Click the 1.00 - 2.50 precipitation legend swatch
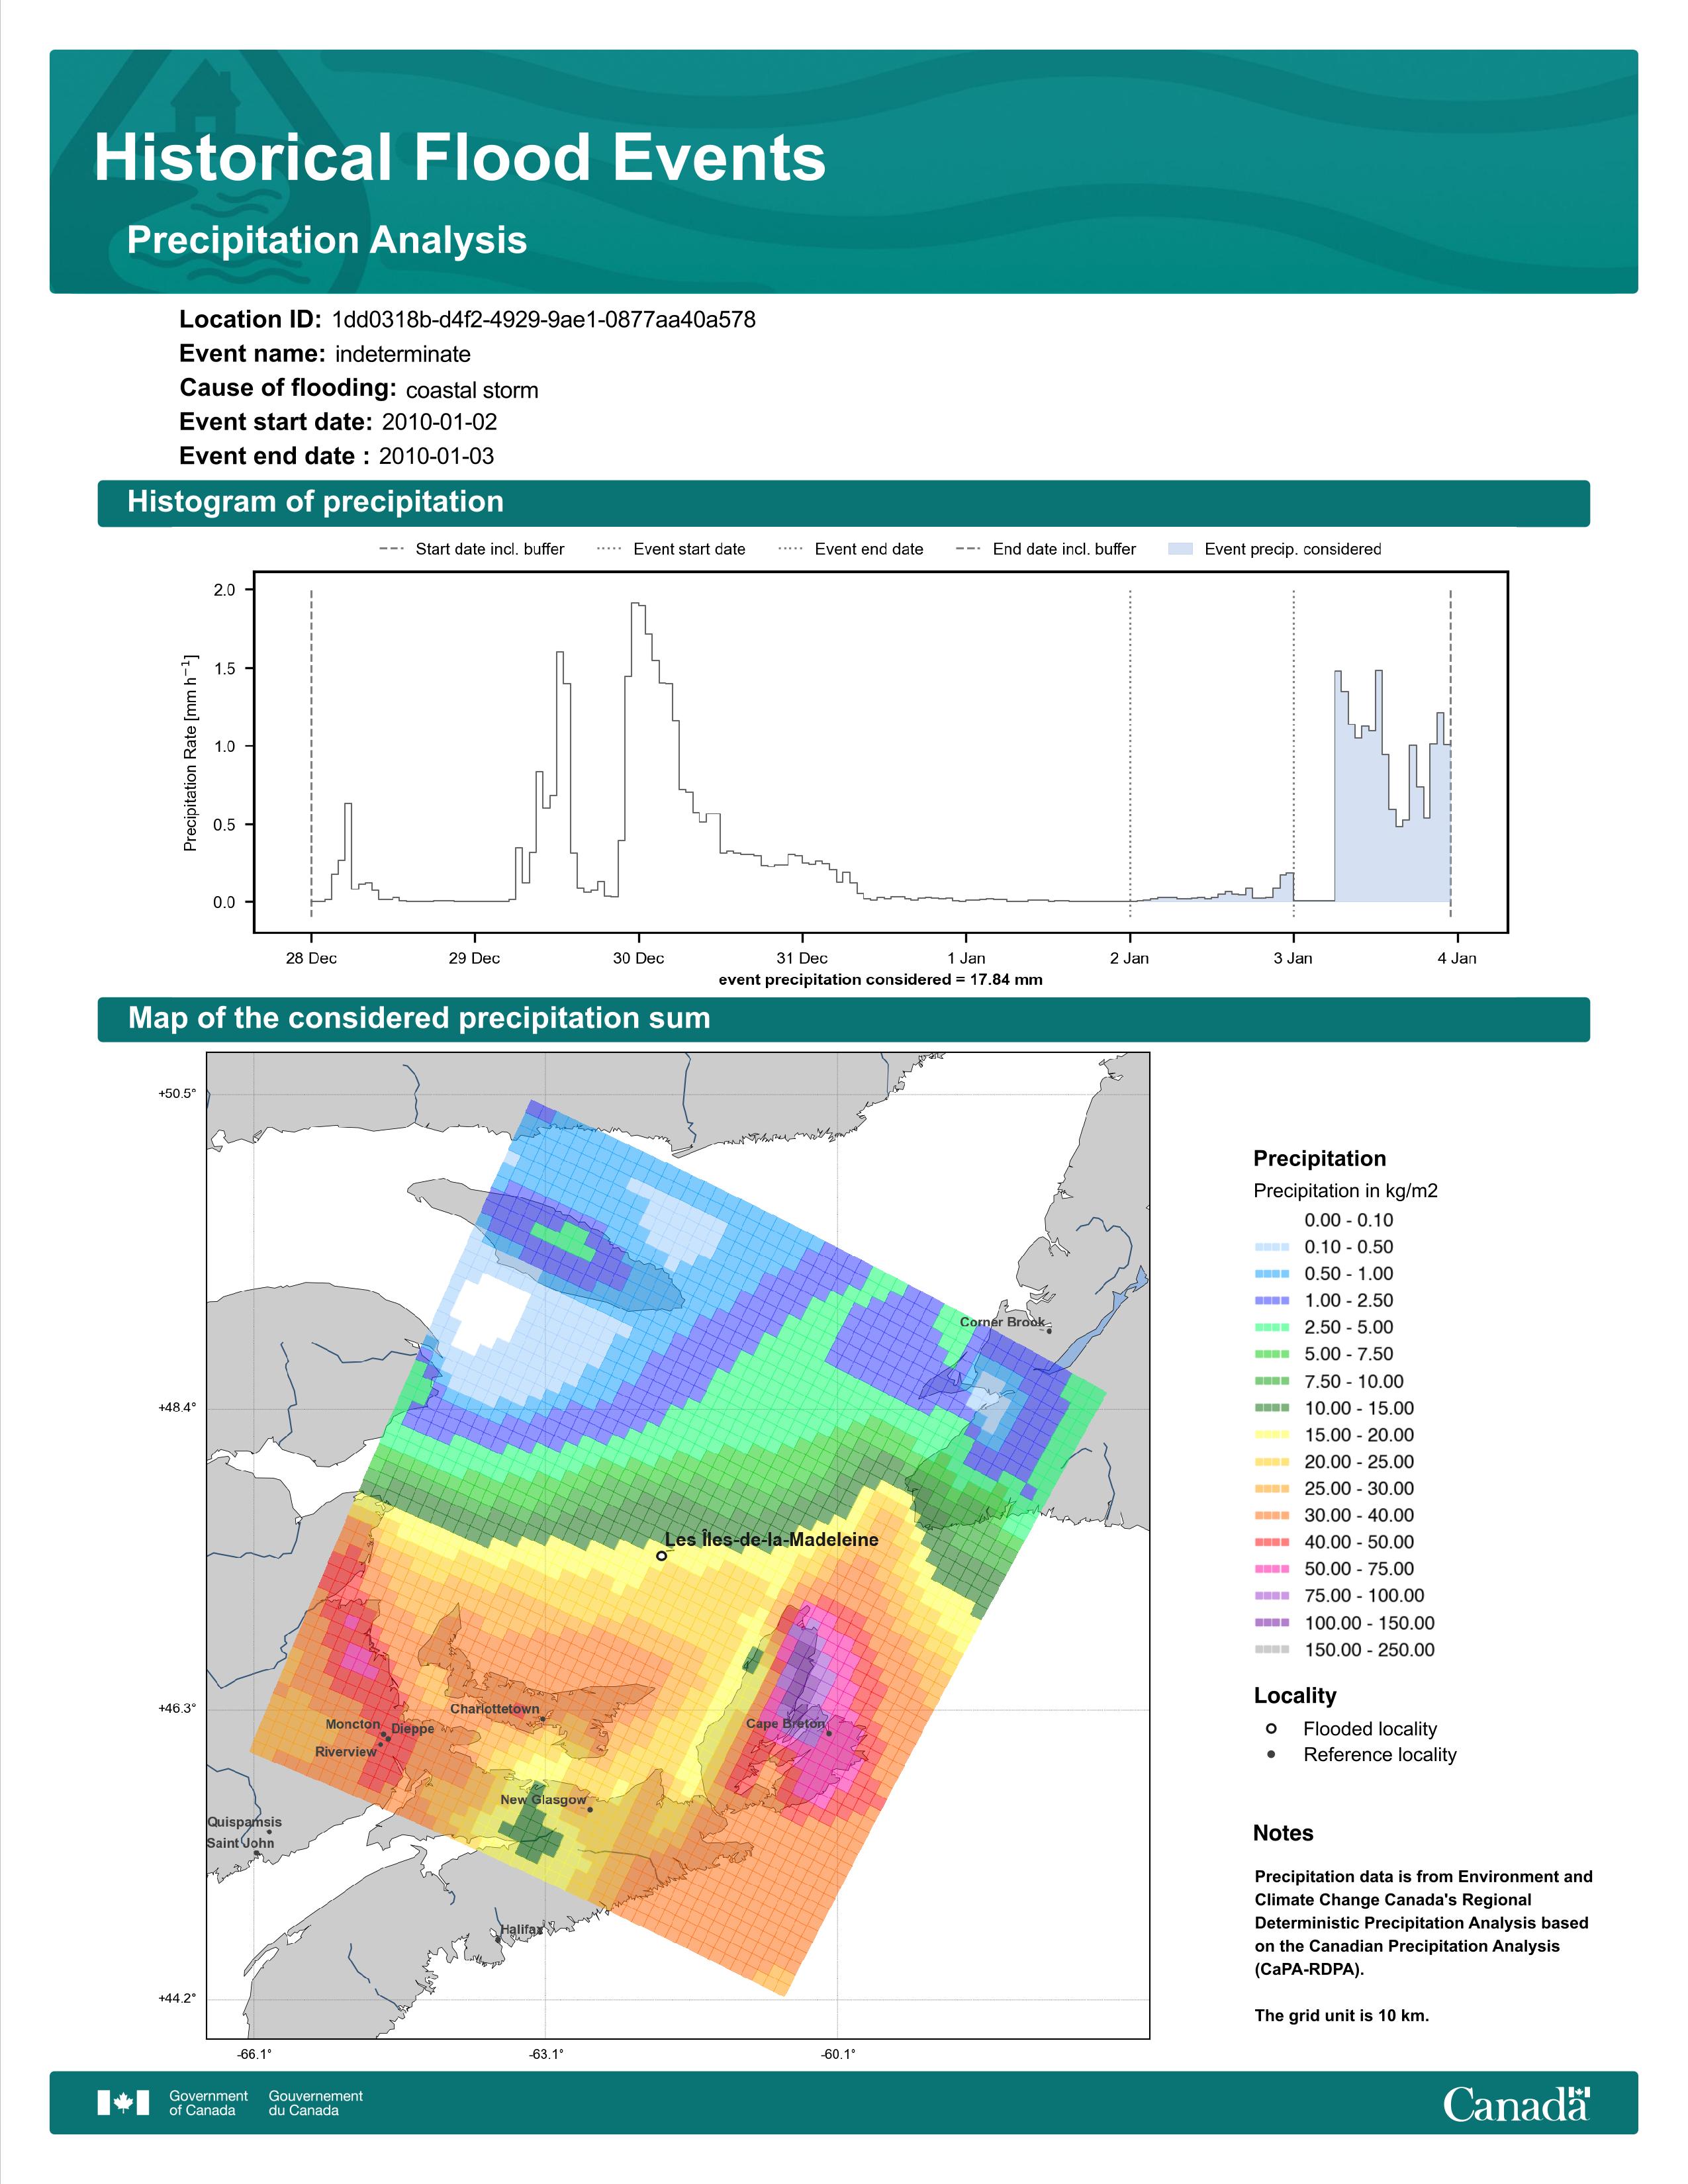The height and width of the screenshot is (2184, 1688). pos(1271,1301)
